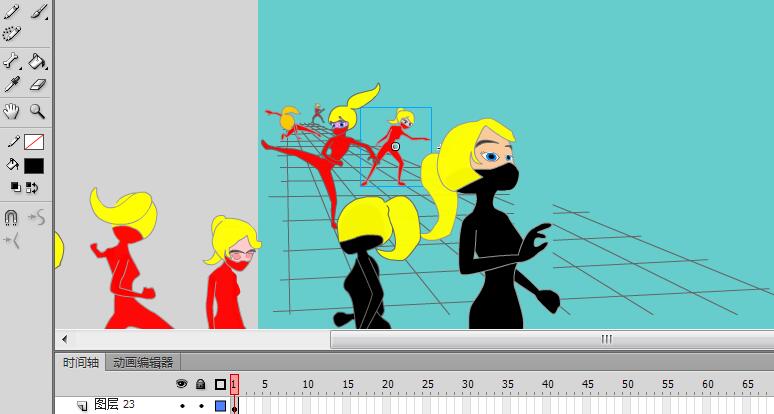Click the Straighten option icon
This screenshot has height=414, width=774.
click(11, 241)
